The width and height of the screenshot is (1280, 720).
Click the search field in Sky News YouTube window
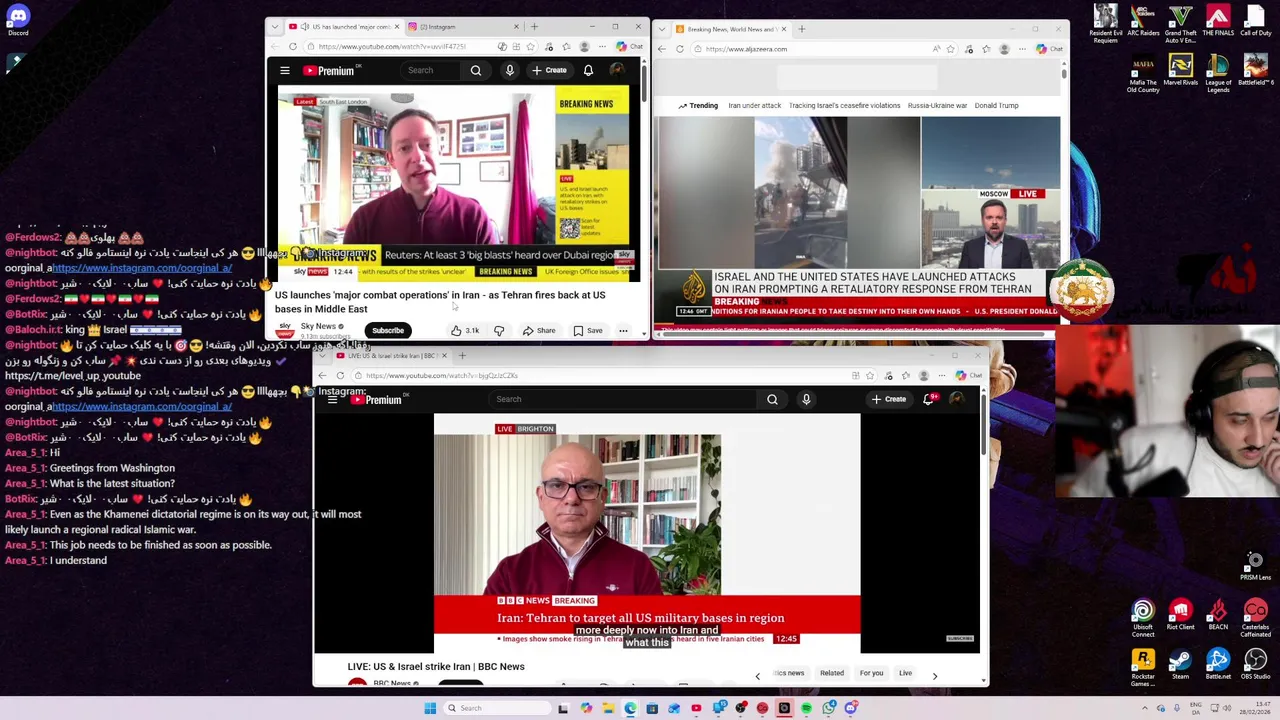[430, 71]
